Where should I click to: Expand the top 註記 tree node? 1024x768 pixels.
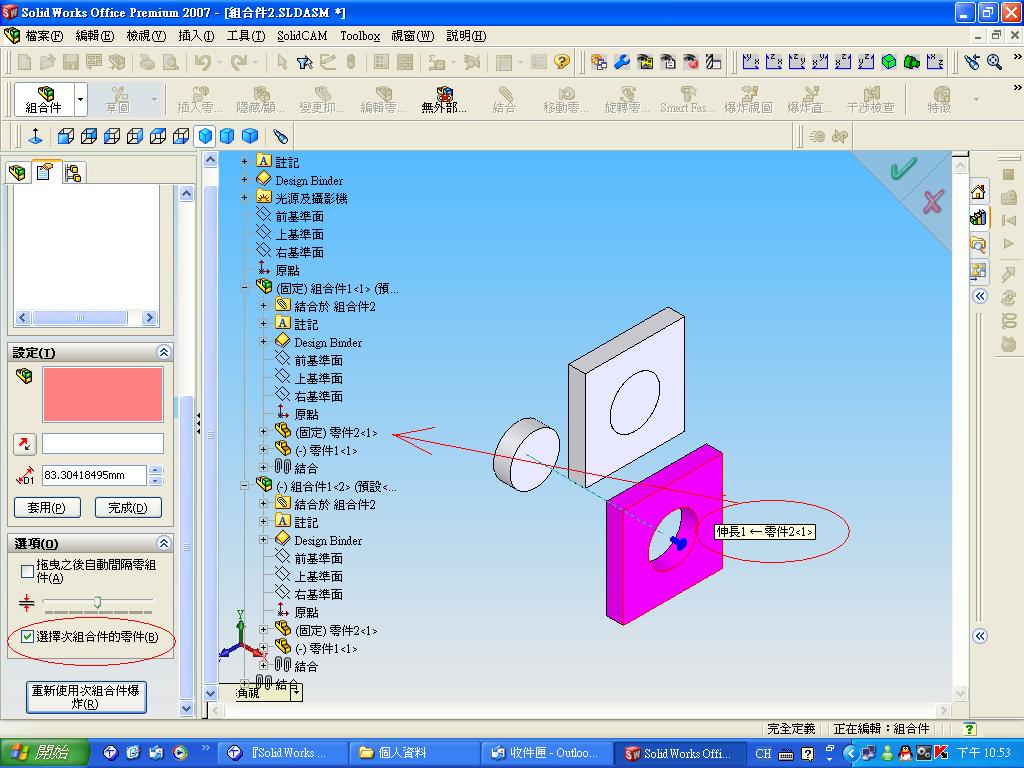[244, 161]
